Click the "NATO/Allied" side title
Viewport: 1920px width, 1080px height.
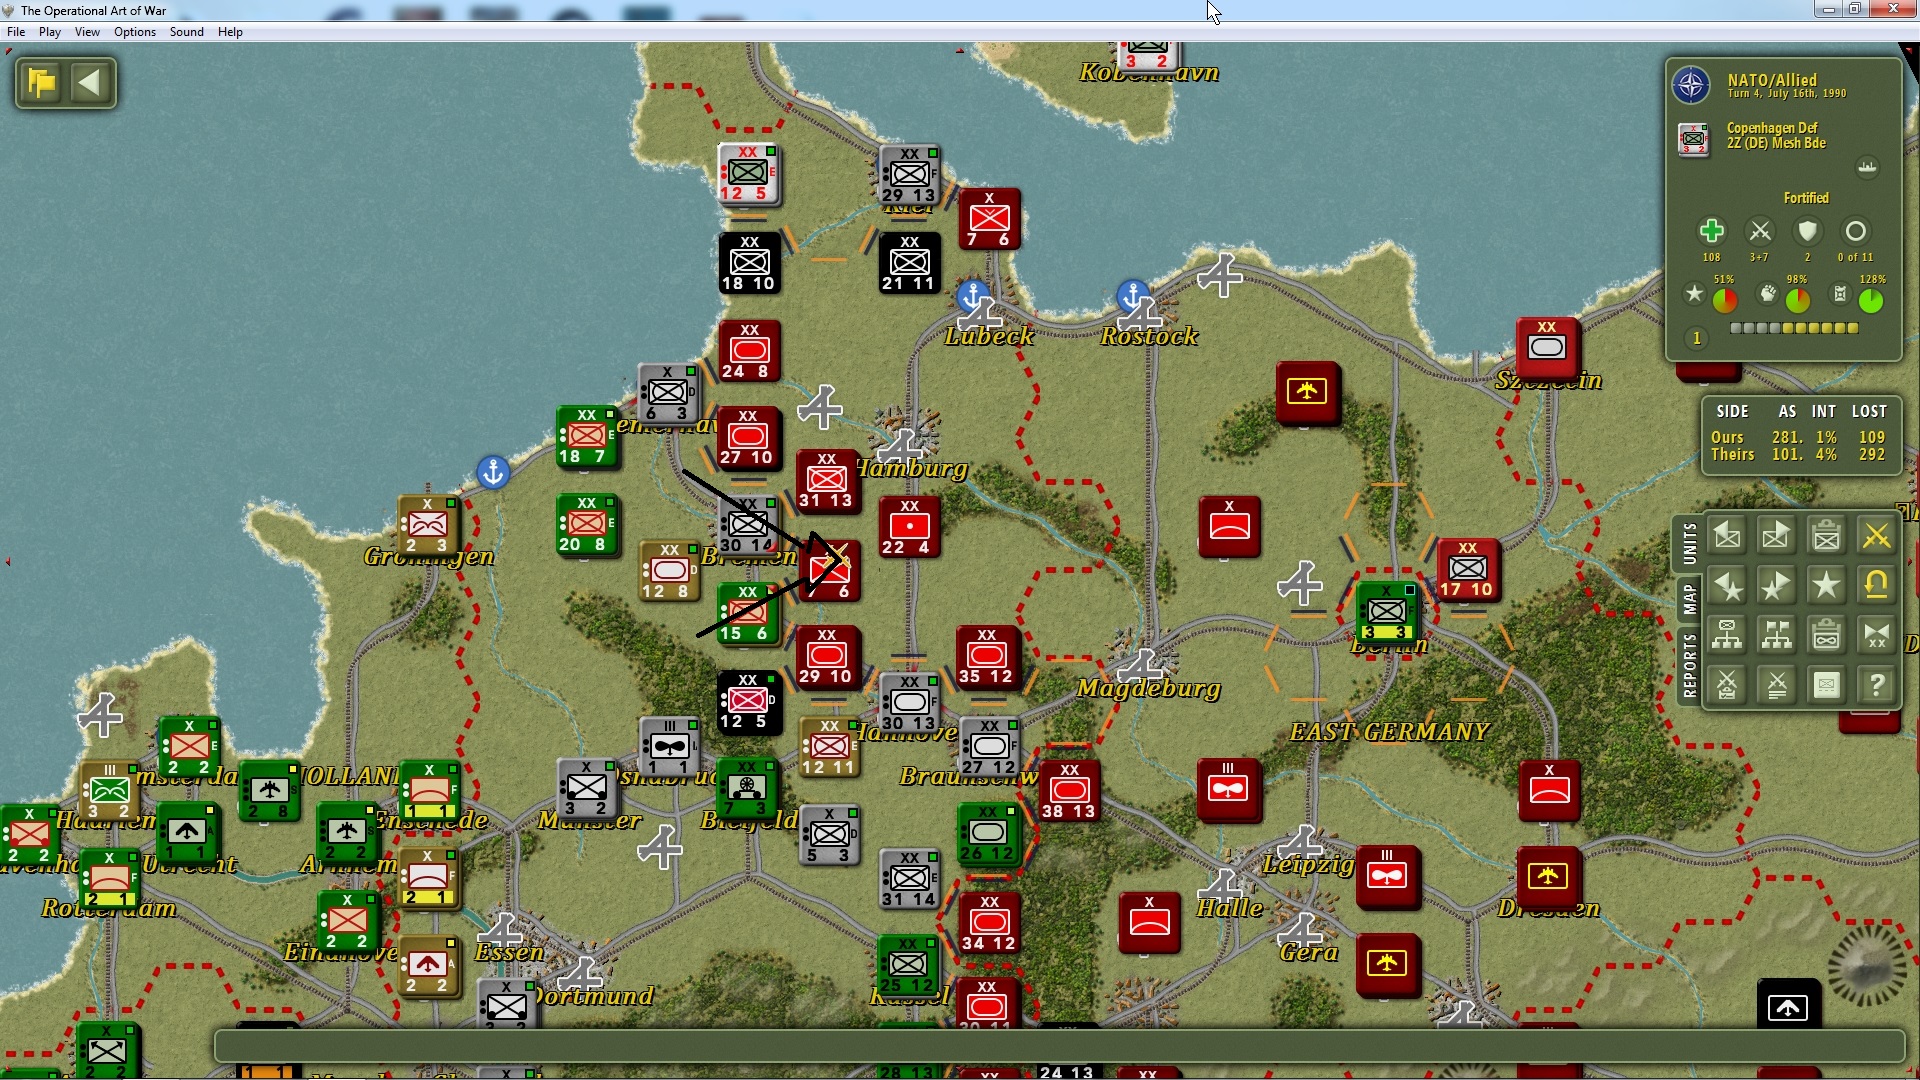tap(1772, 80)
